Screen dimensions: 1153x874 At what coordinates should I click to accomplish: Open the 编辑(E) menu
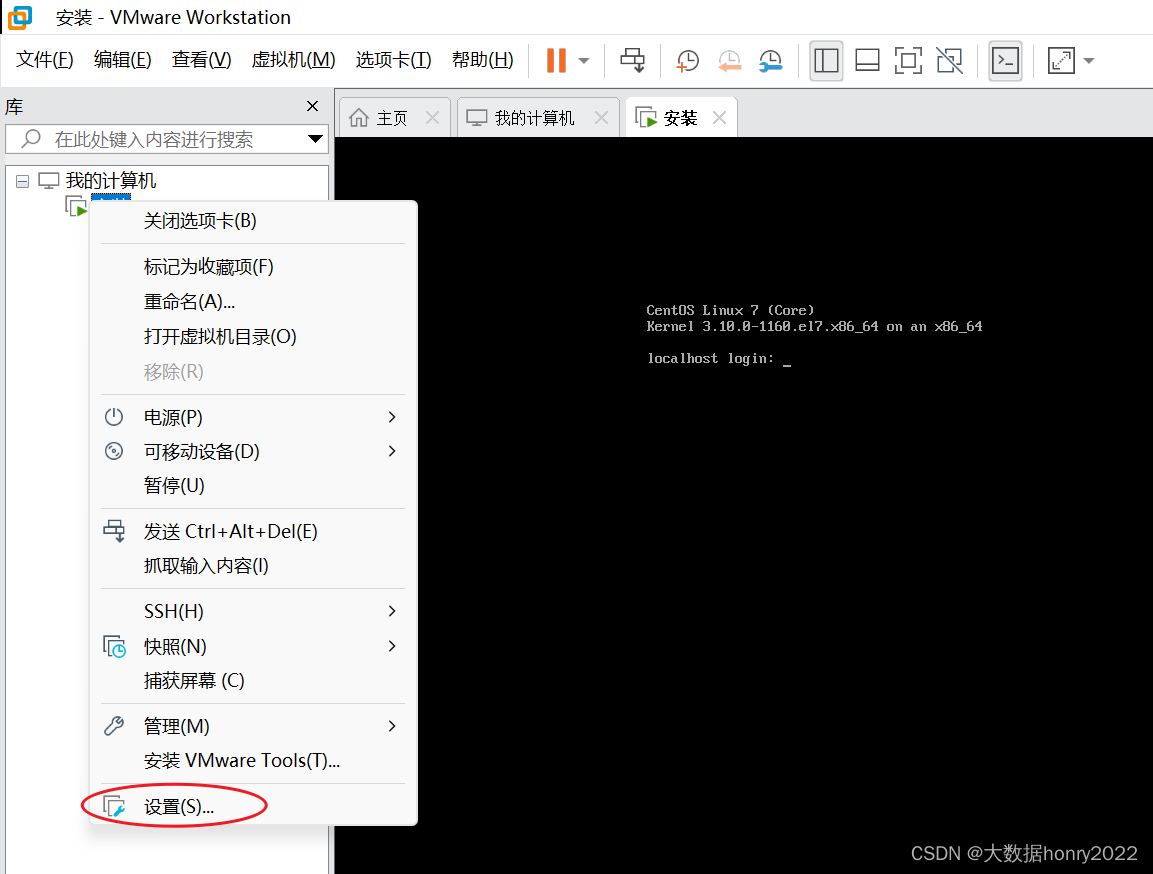click(122, 60)
